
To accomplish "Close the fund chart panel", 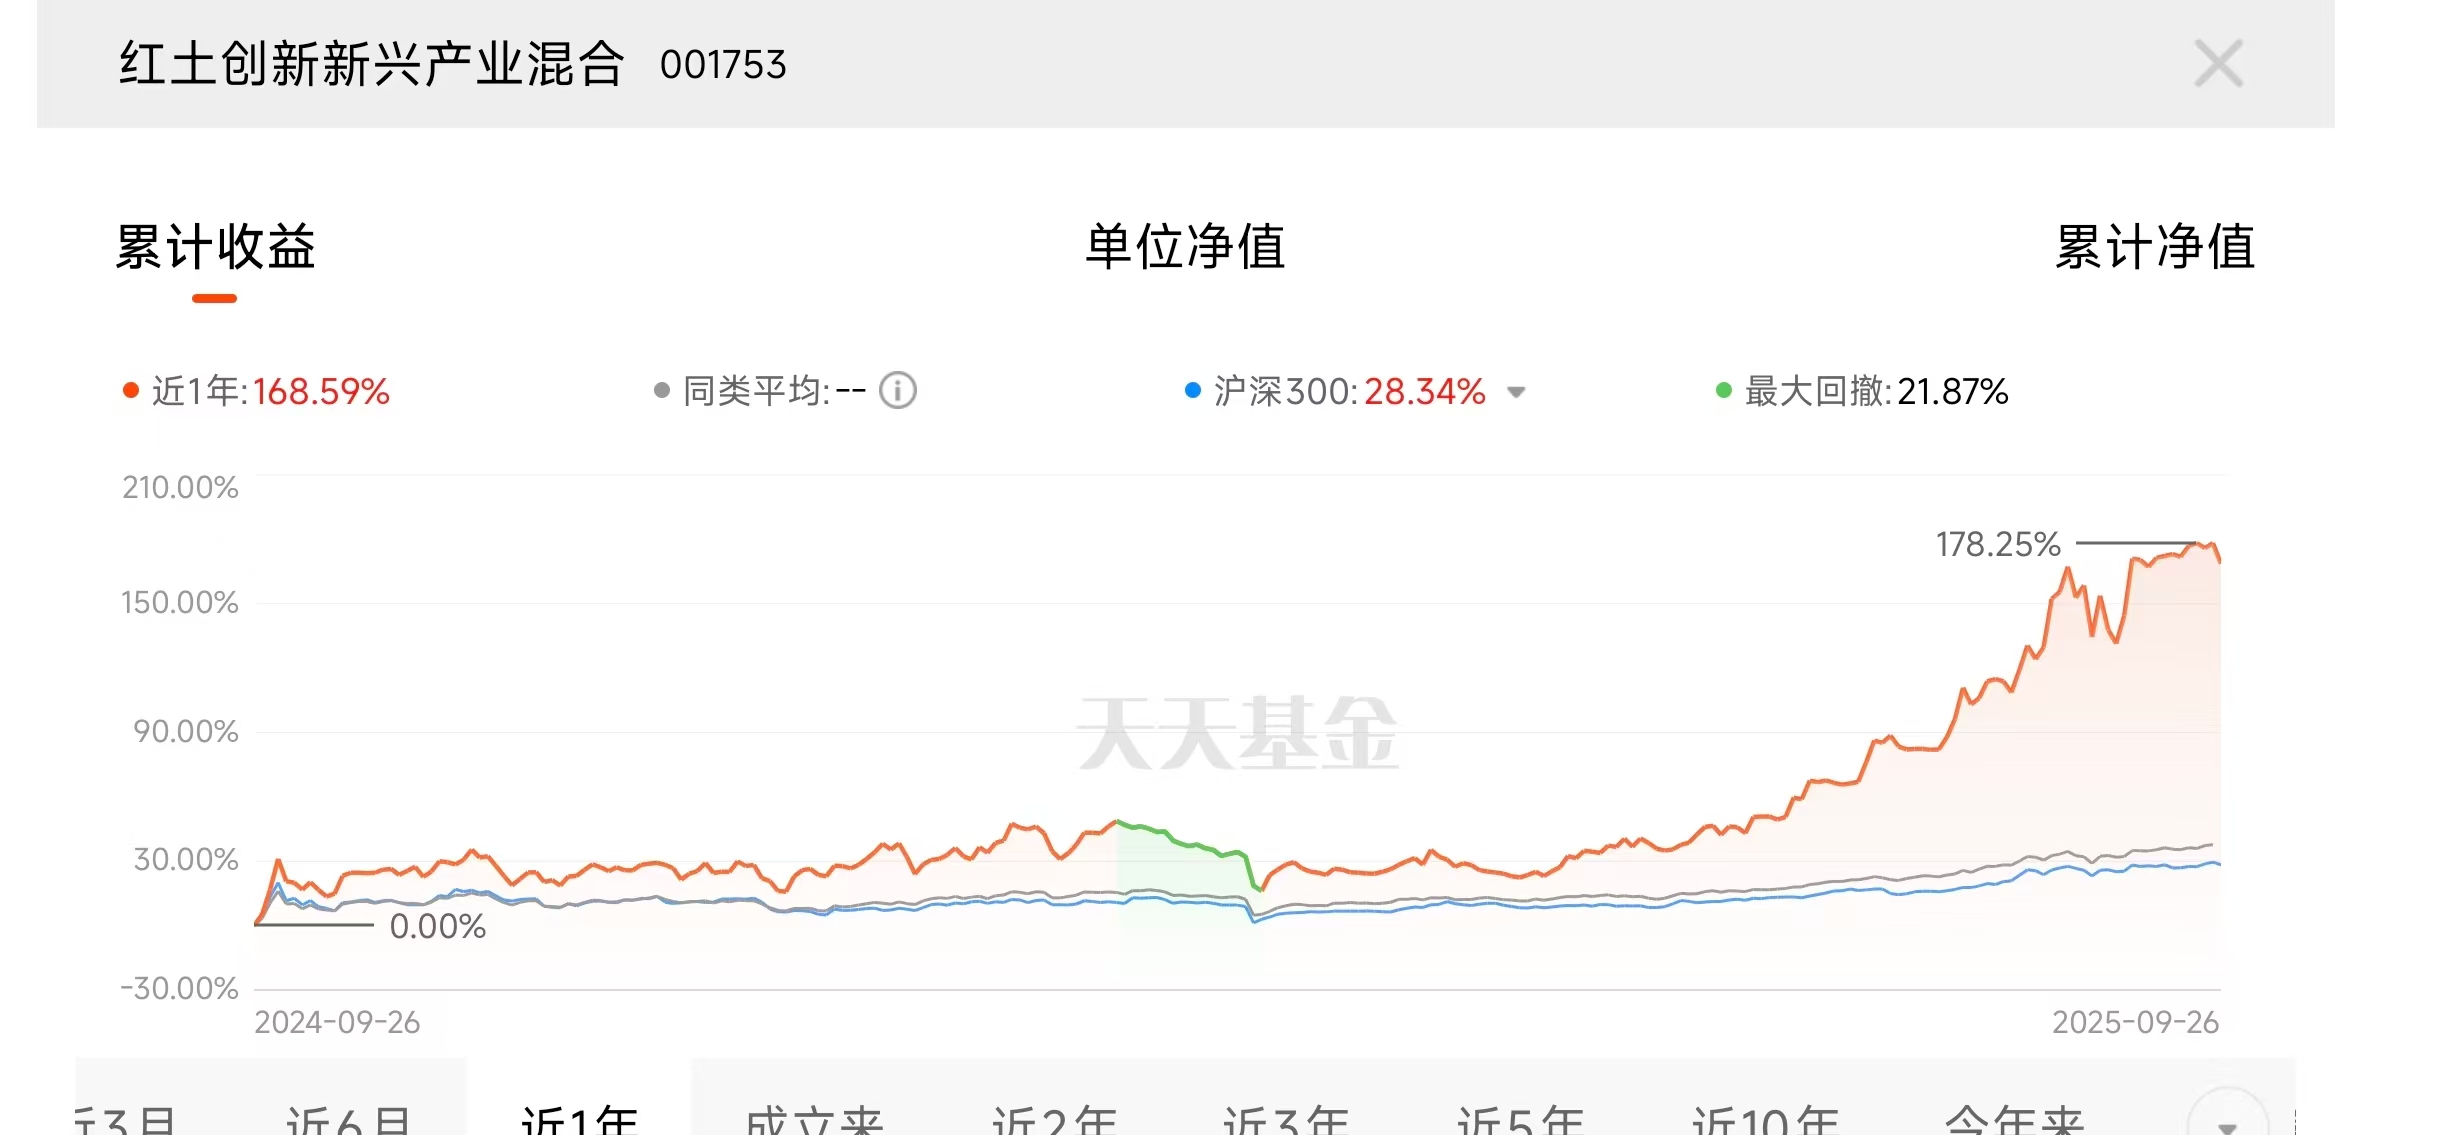I will 2218,64.
